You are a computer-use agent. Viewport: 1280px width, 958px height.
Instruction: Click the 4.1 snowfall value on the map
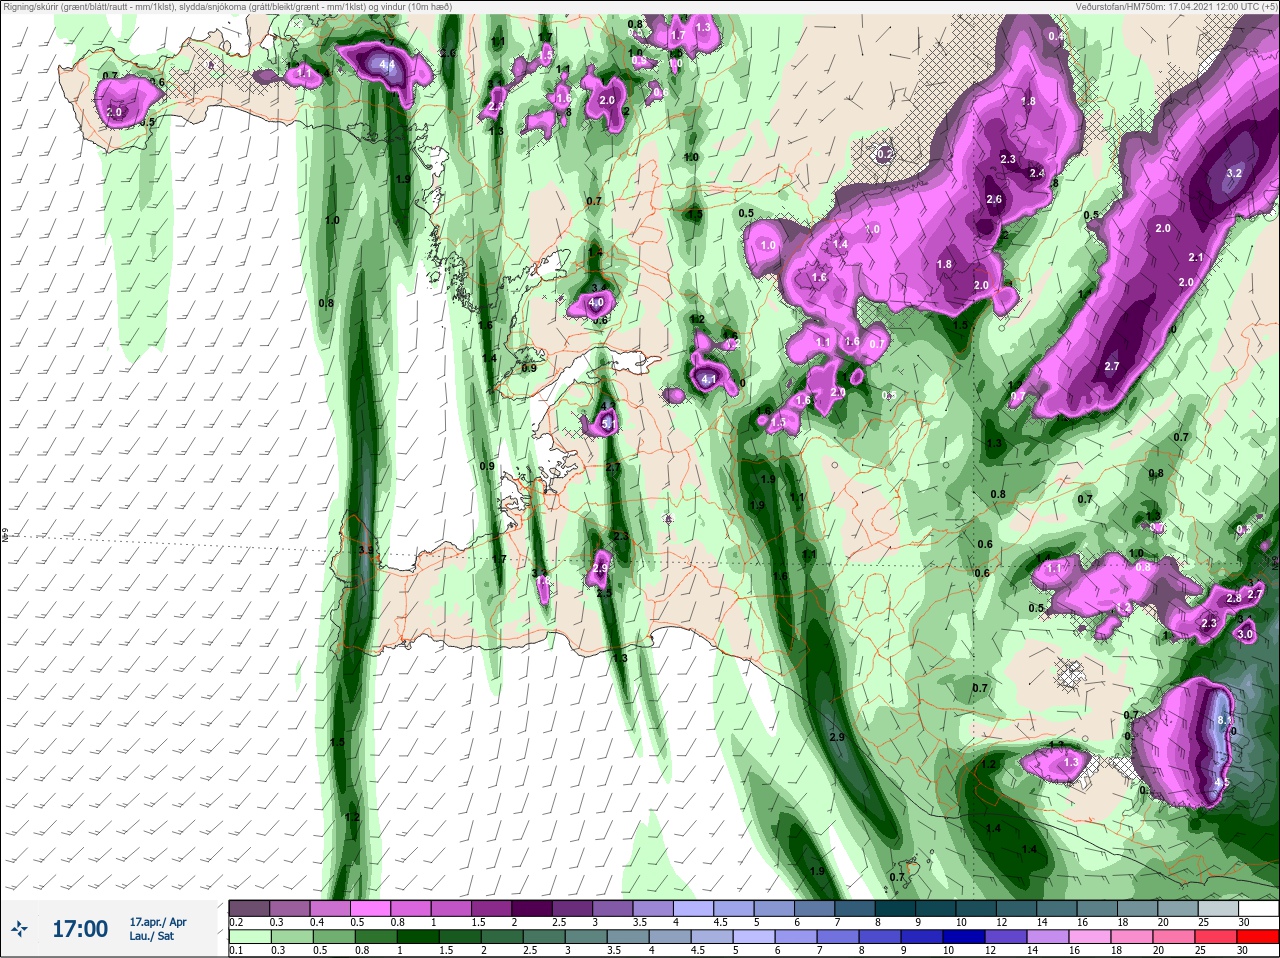709,380
